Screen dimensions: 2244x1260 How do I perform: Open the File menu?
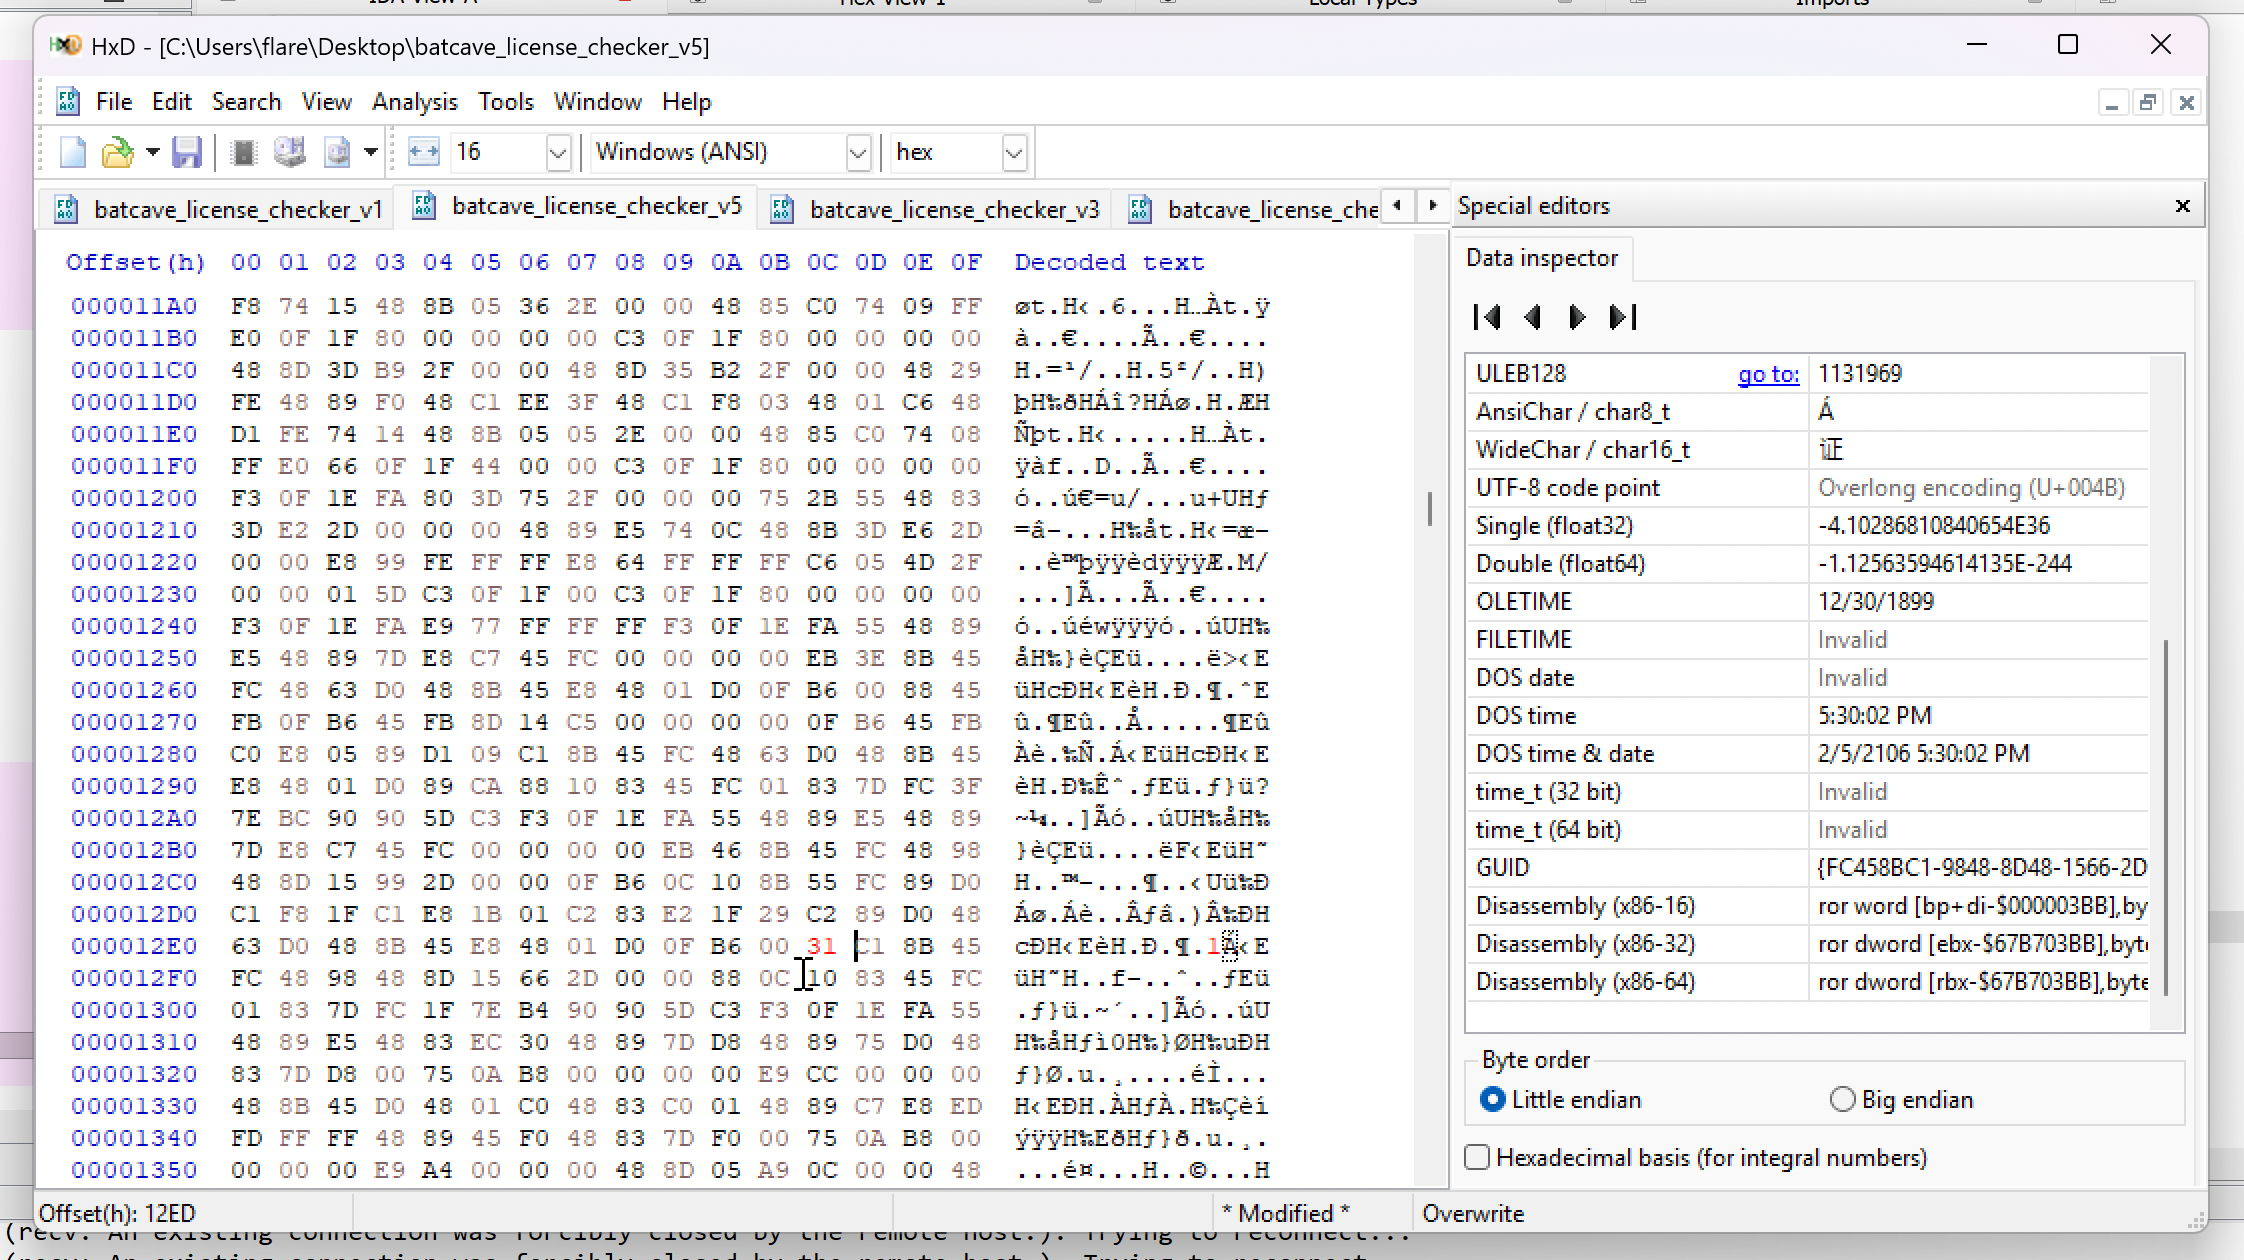coord(114,102)
